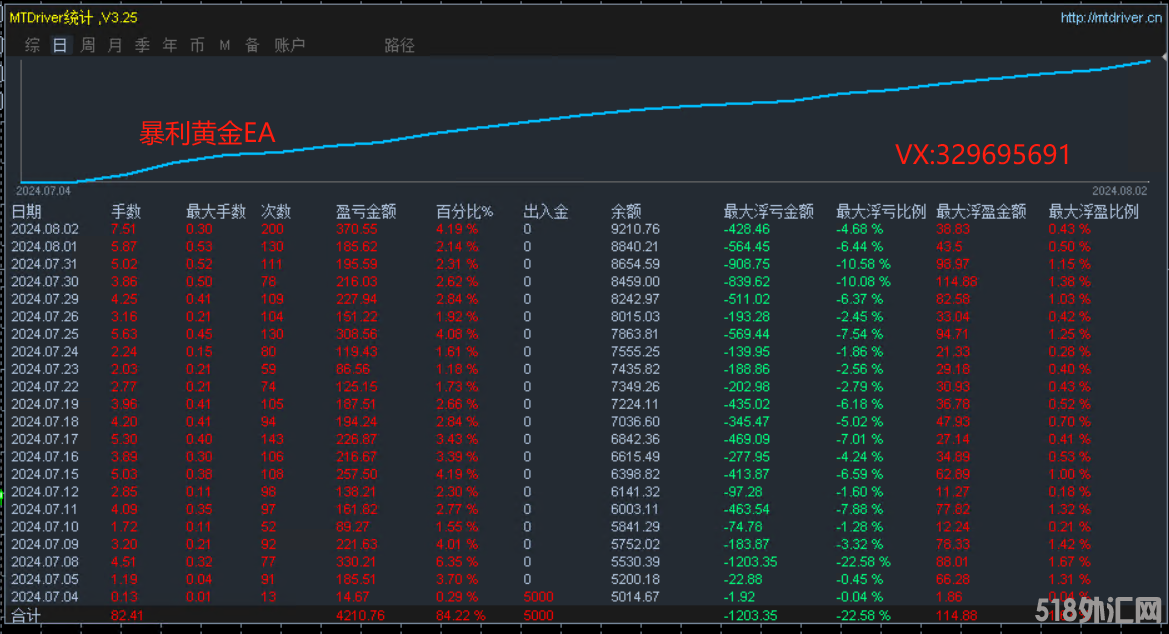Select the 2024.07.31 date row
Image resolution: width=1169 pixels, height=634 pixels.
coord(45,264)
